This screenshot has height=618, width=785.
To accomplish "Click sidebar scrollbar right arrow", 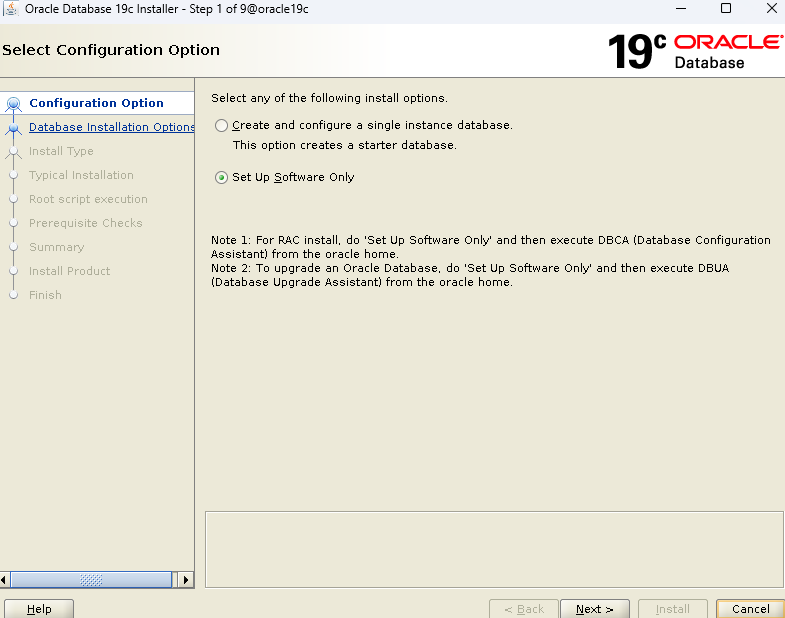I will point(186,580).
